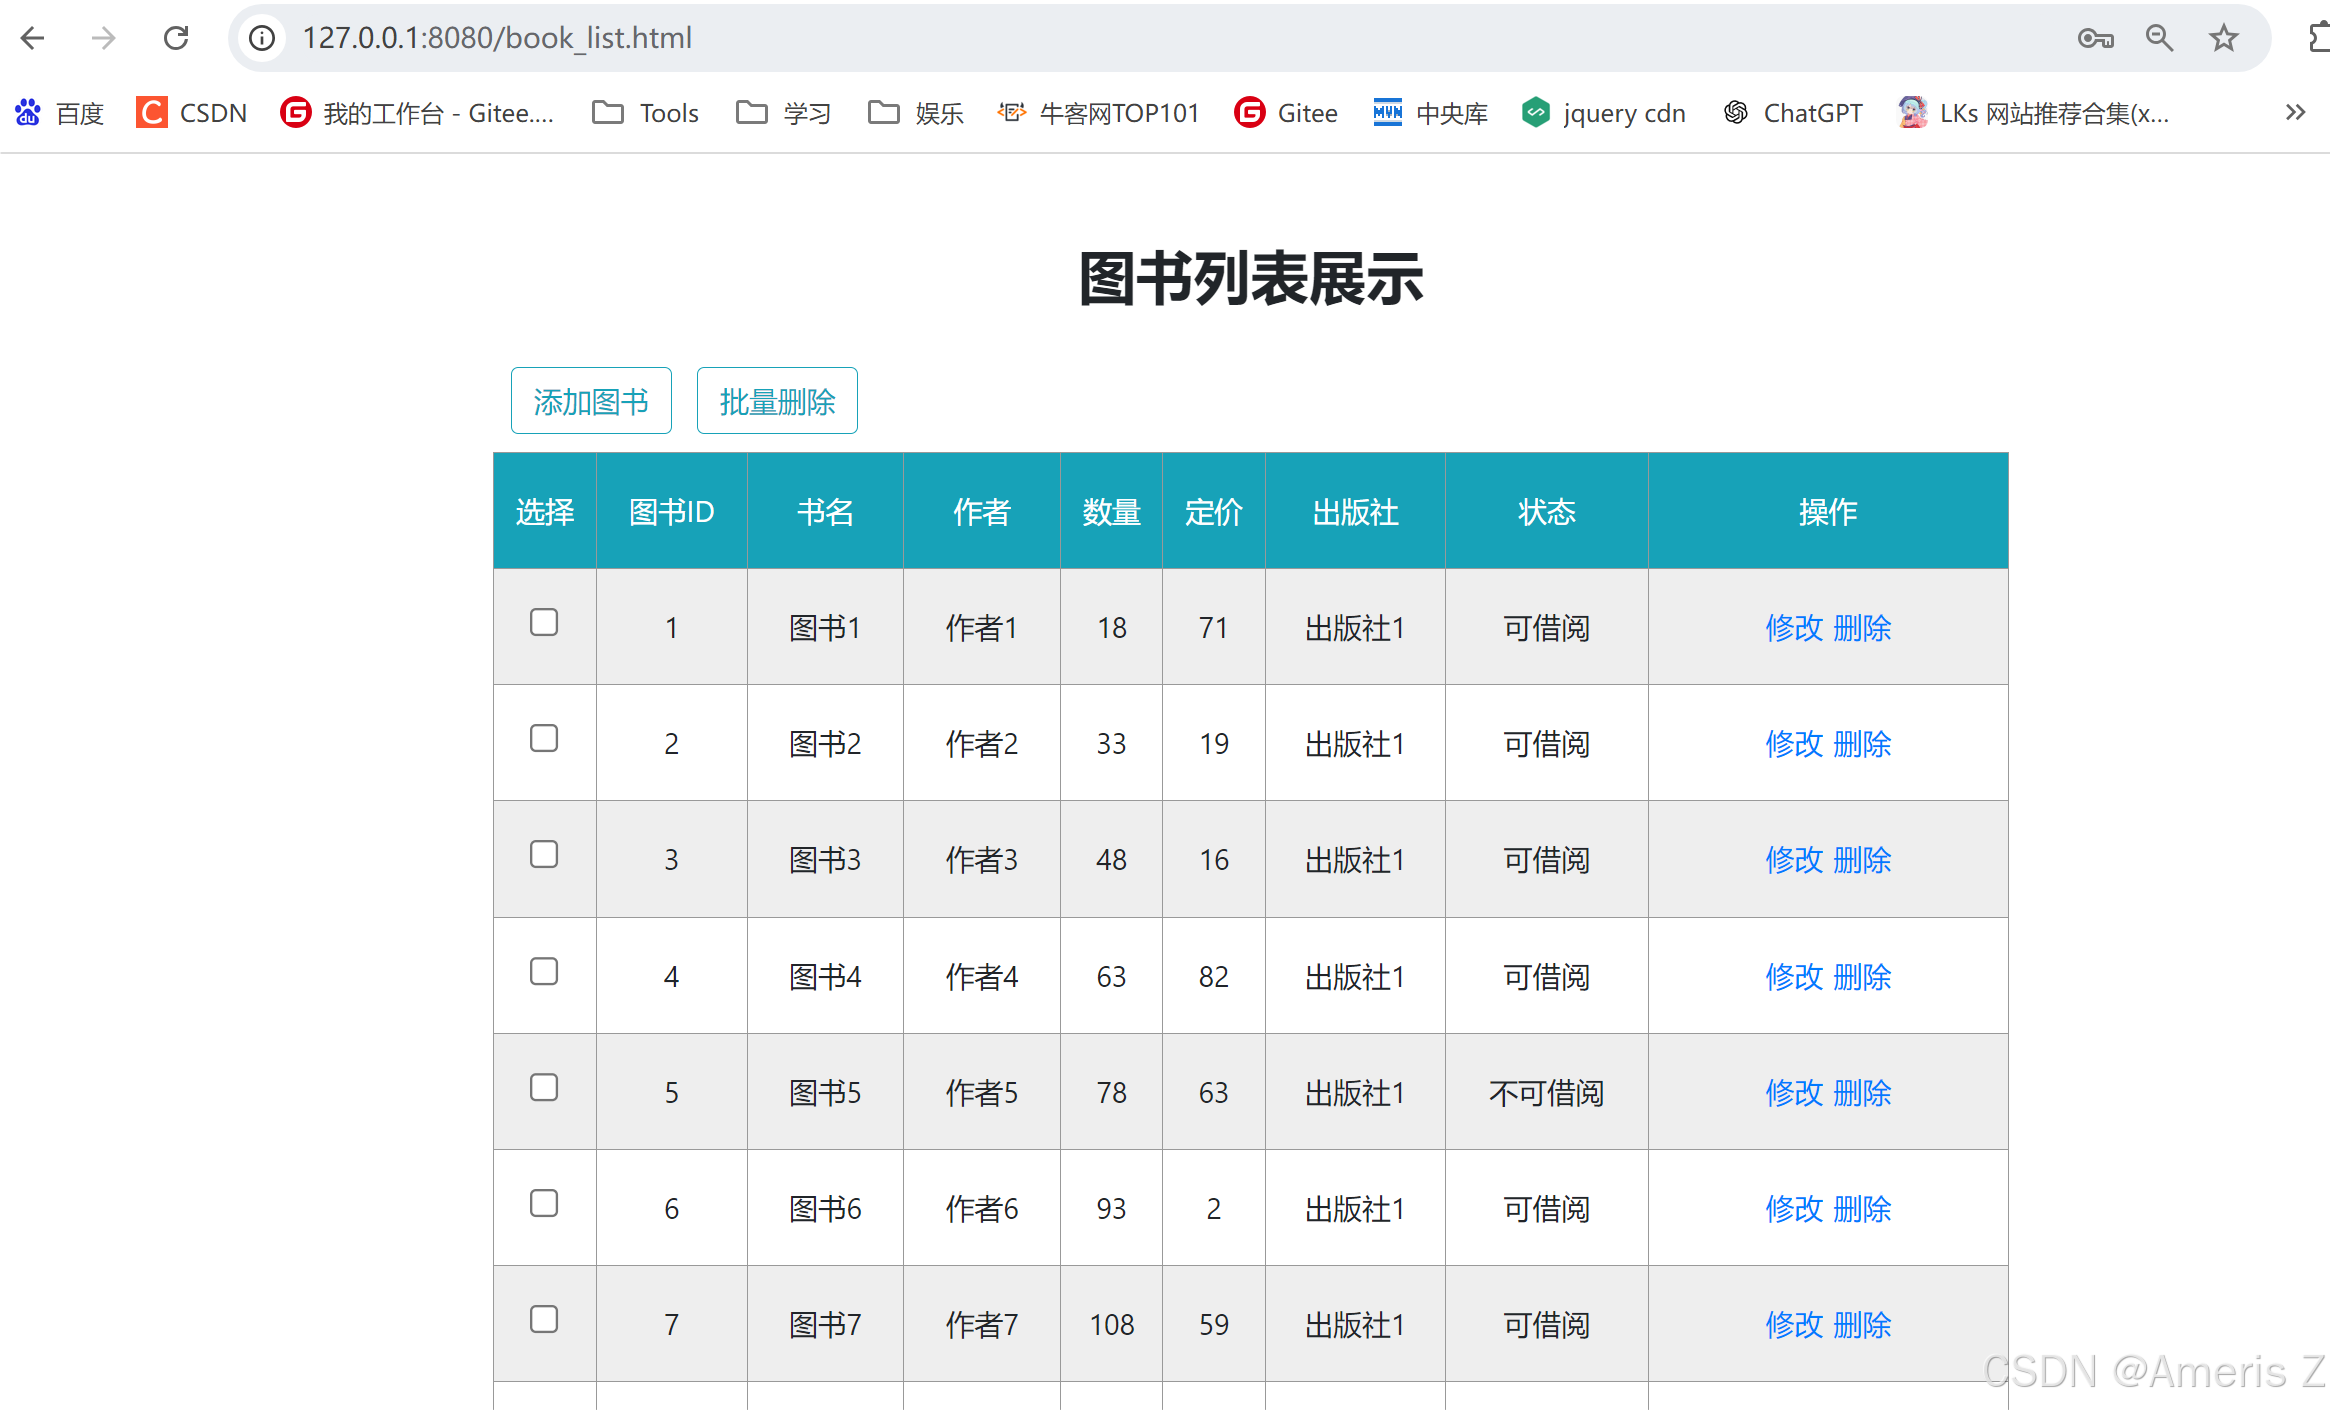
Task: Tick the checkbox for 图书7
Action: pos(544,1319)
